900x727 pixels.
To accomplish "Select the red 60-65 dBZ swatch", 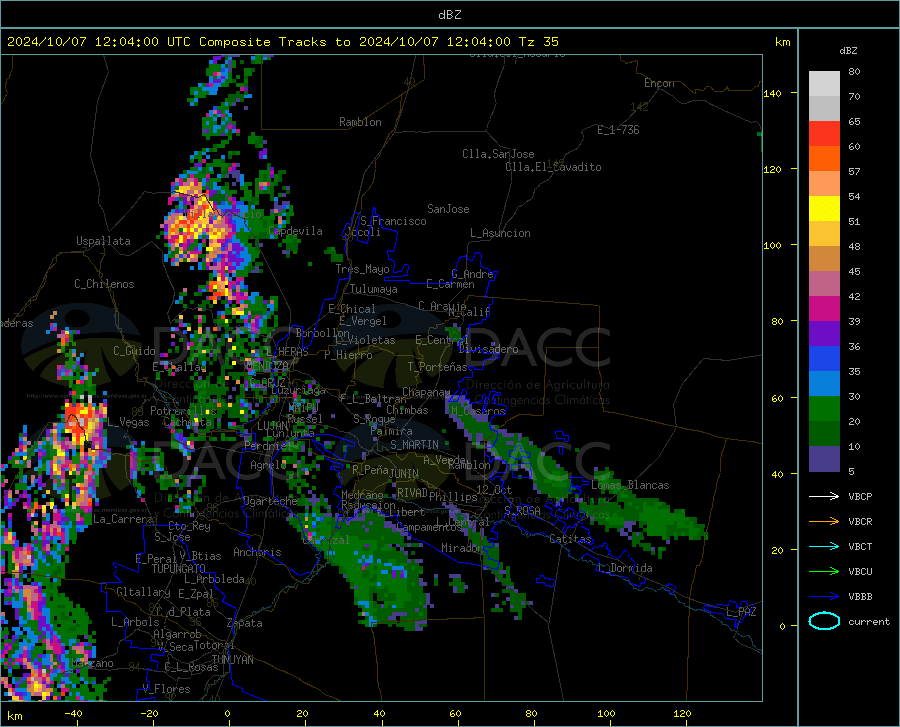I will 824,134.
